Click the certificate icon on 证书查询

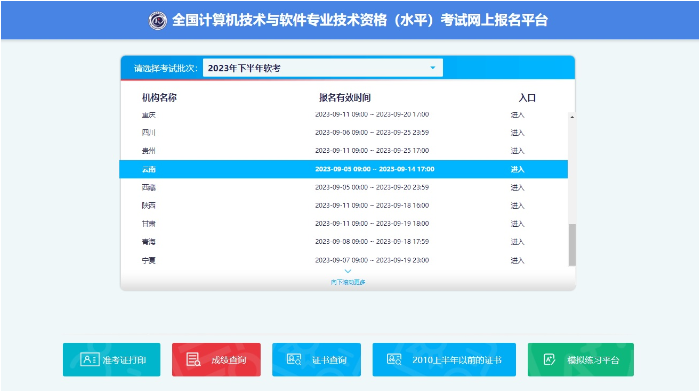pyautogui.click(x=294, y=359)
